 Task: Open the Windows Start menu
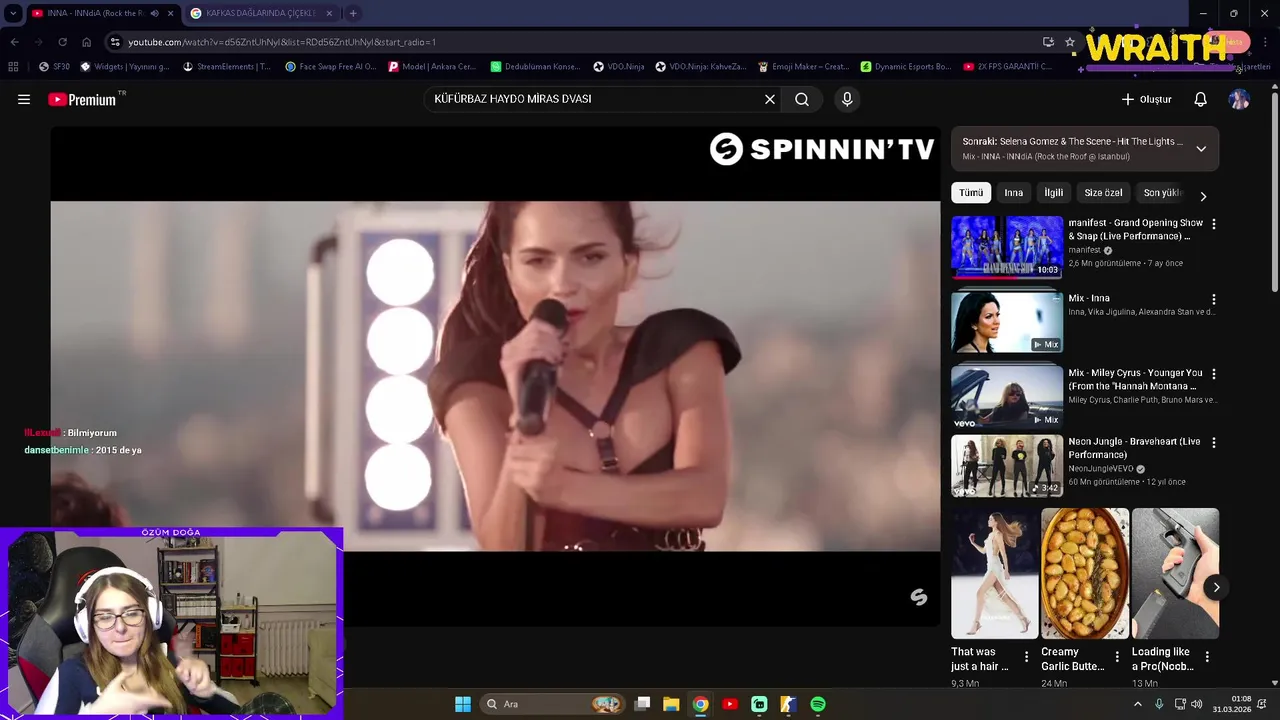click(x=463, y=704)
